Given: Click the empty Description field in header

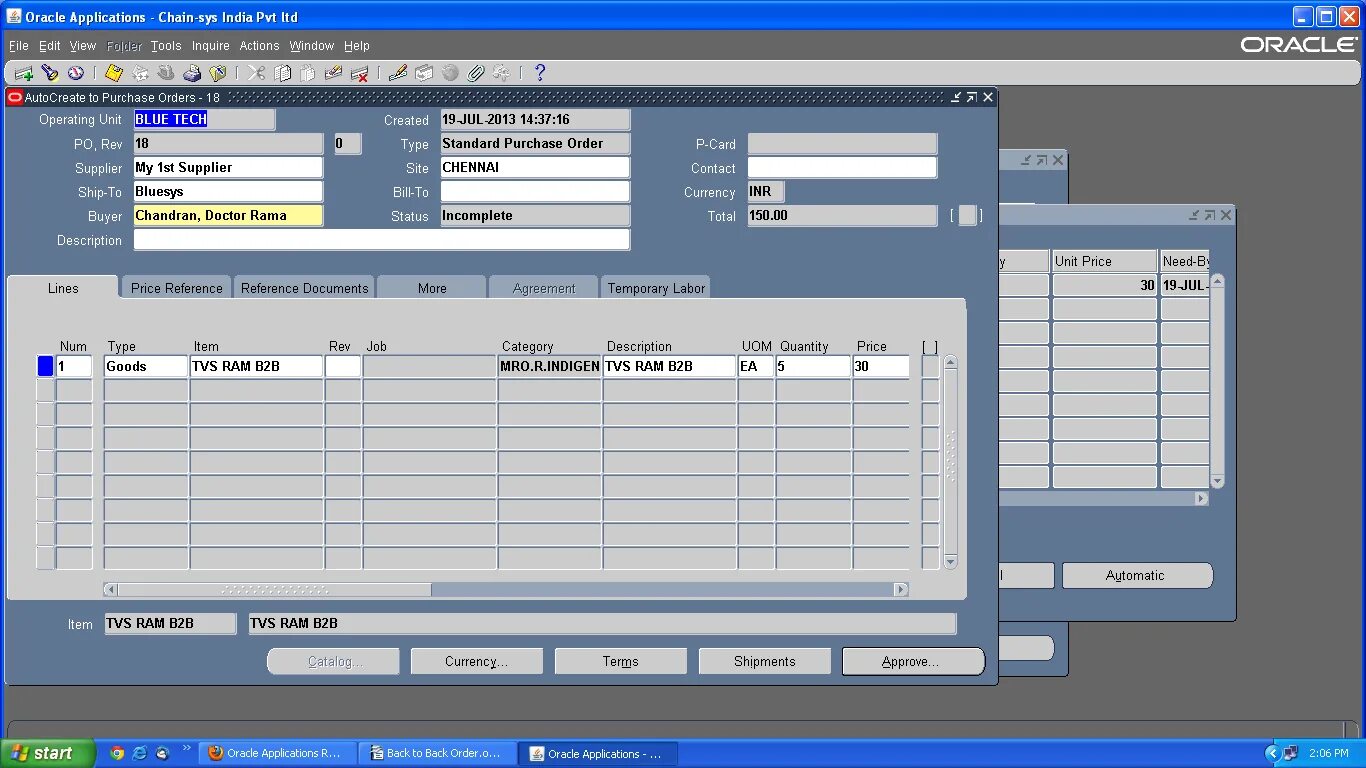Looking at the screenshot, I should [x=382, y=239].
